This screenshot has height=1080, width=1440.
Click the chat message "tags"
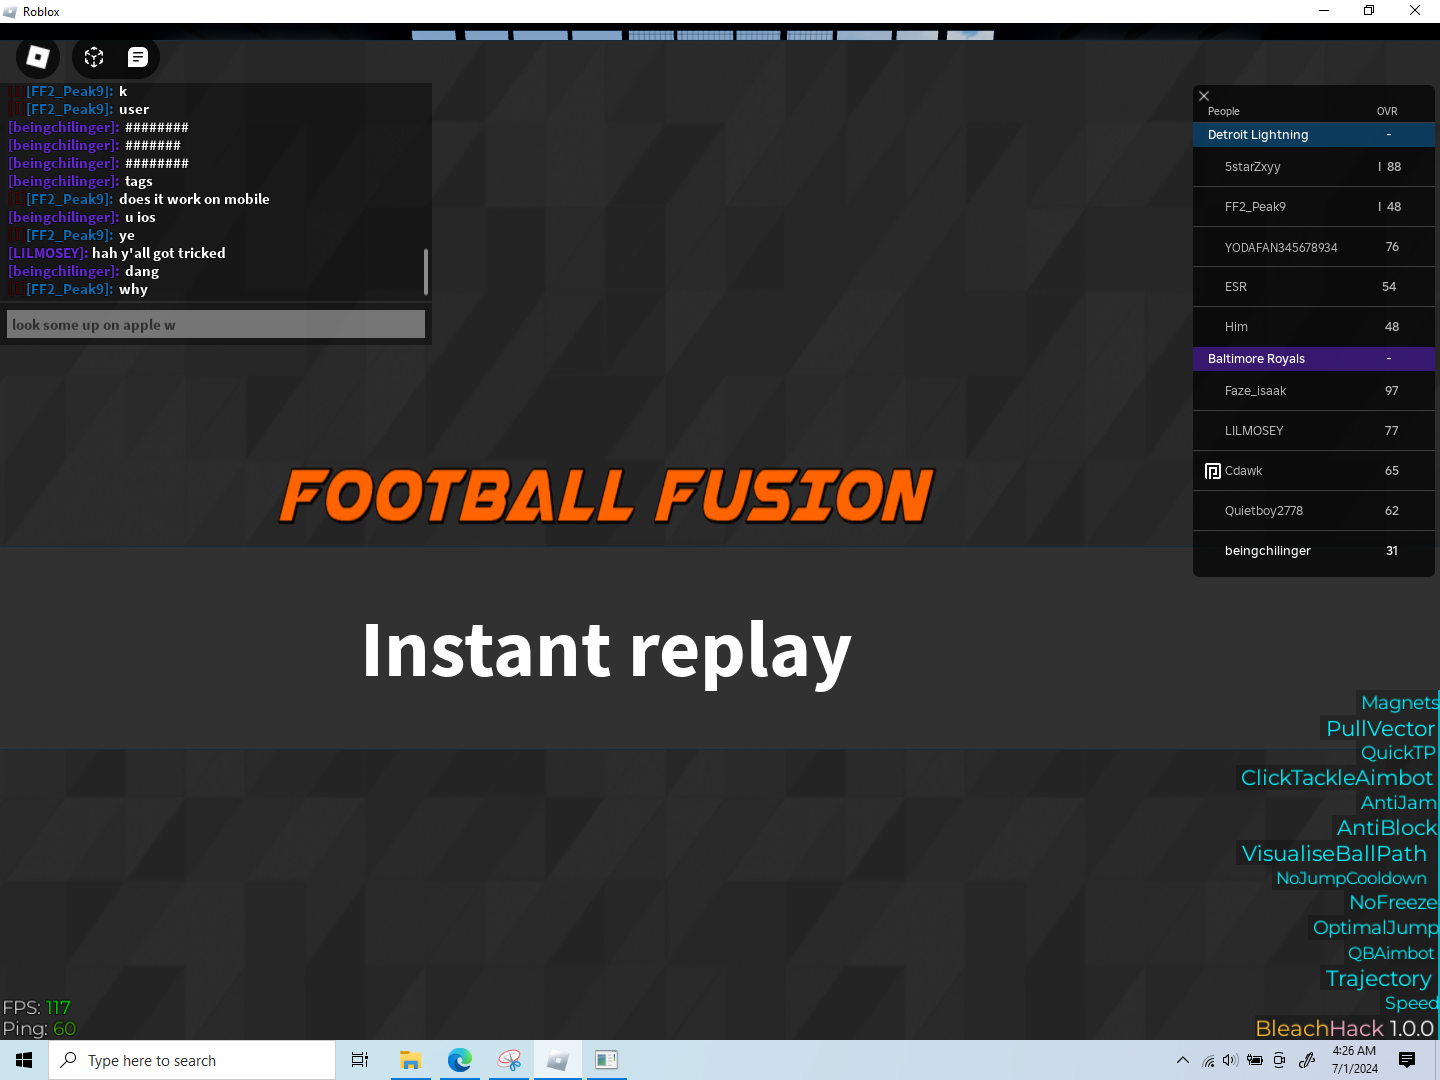pyautogui.click(x=139, y=181)
